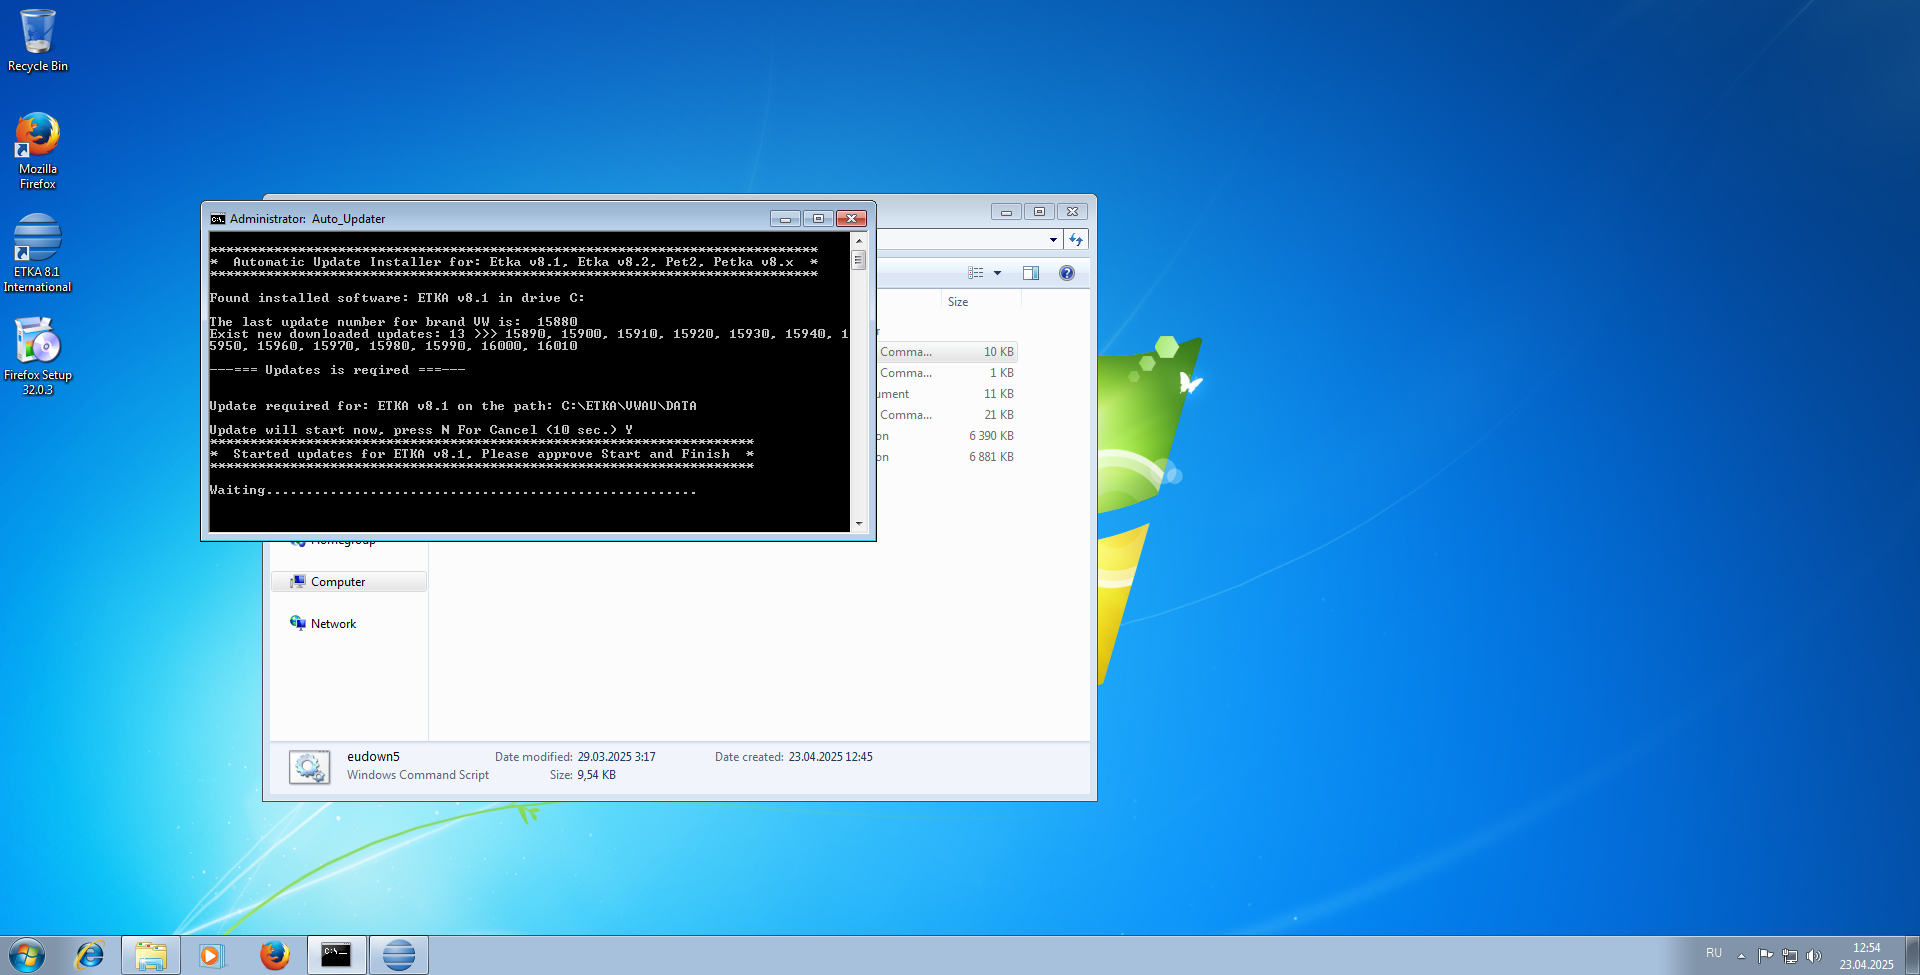Sort files by the Size column header
Image resolution: width=1920 pixels, height=975 pixels.
pos(958,302)
